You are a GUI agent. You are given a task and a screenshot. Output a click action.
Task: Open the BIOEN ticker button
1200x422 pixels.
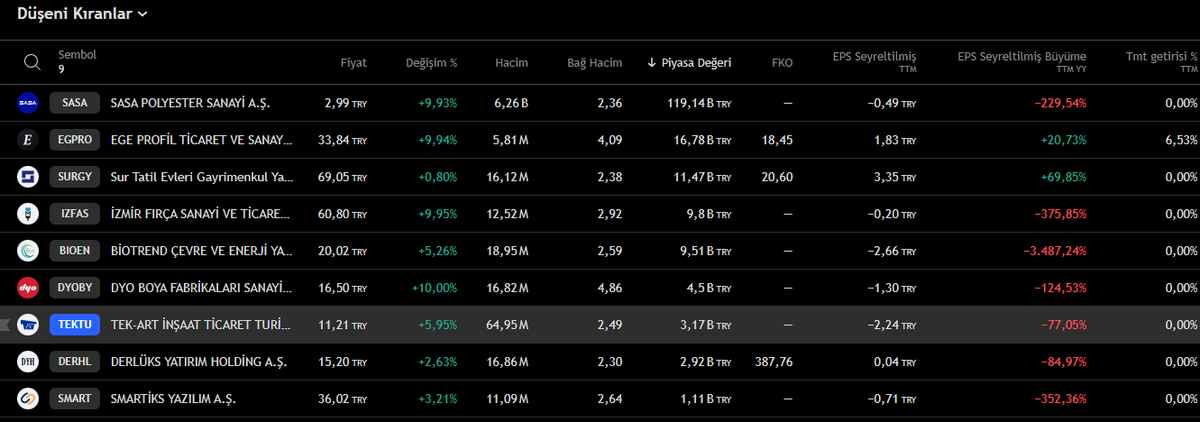pos(75,251)
